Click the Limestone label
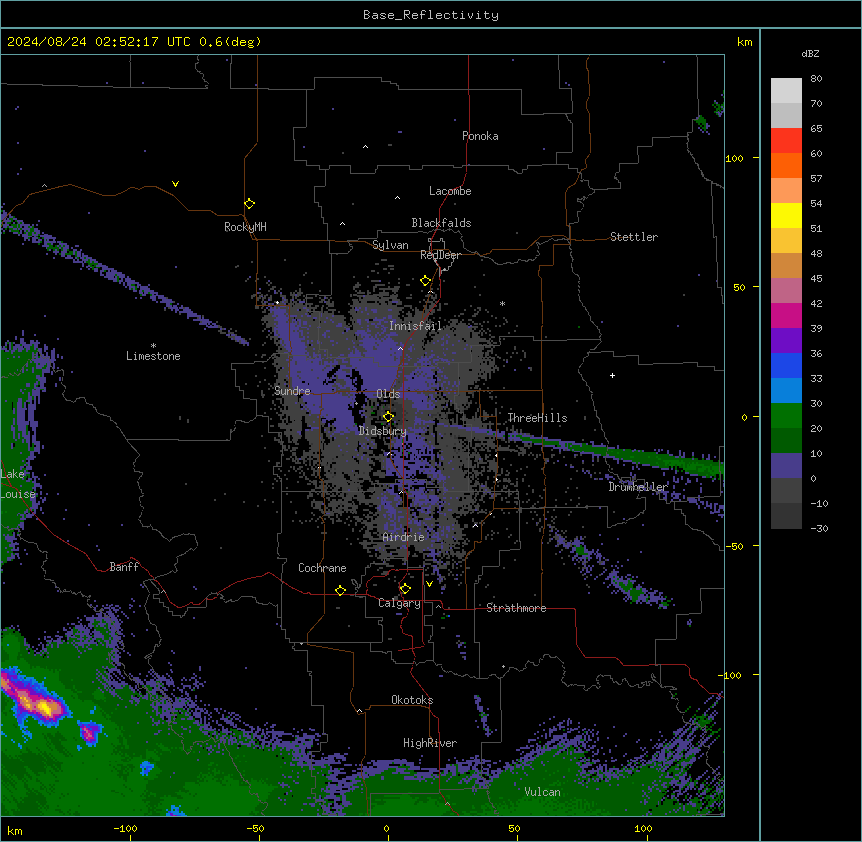 [153, 356]
